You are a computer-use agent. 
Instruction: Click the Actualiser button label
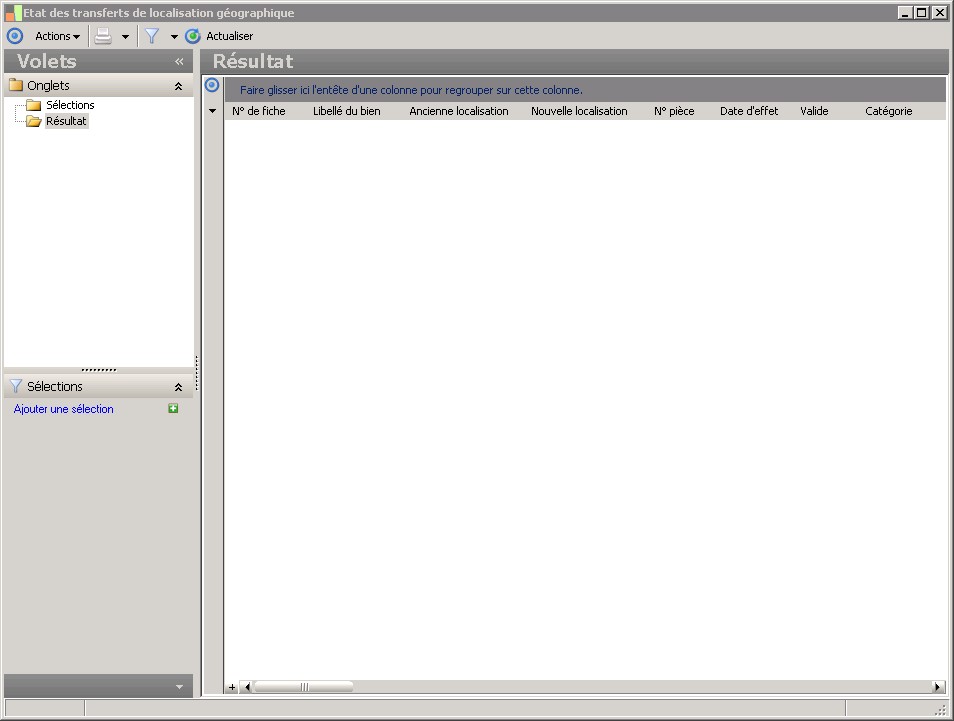point(229,37)
